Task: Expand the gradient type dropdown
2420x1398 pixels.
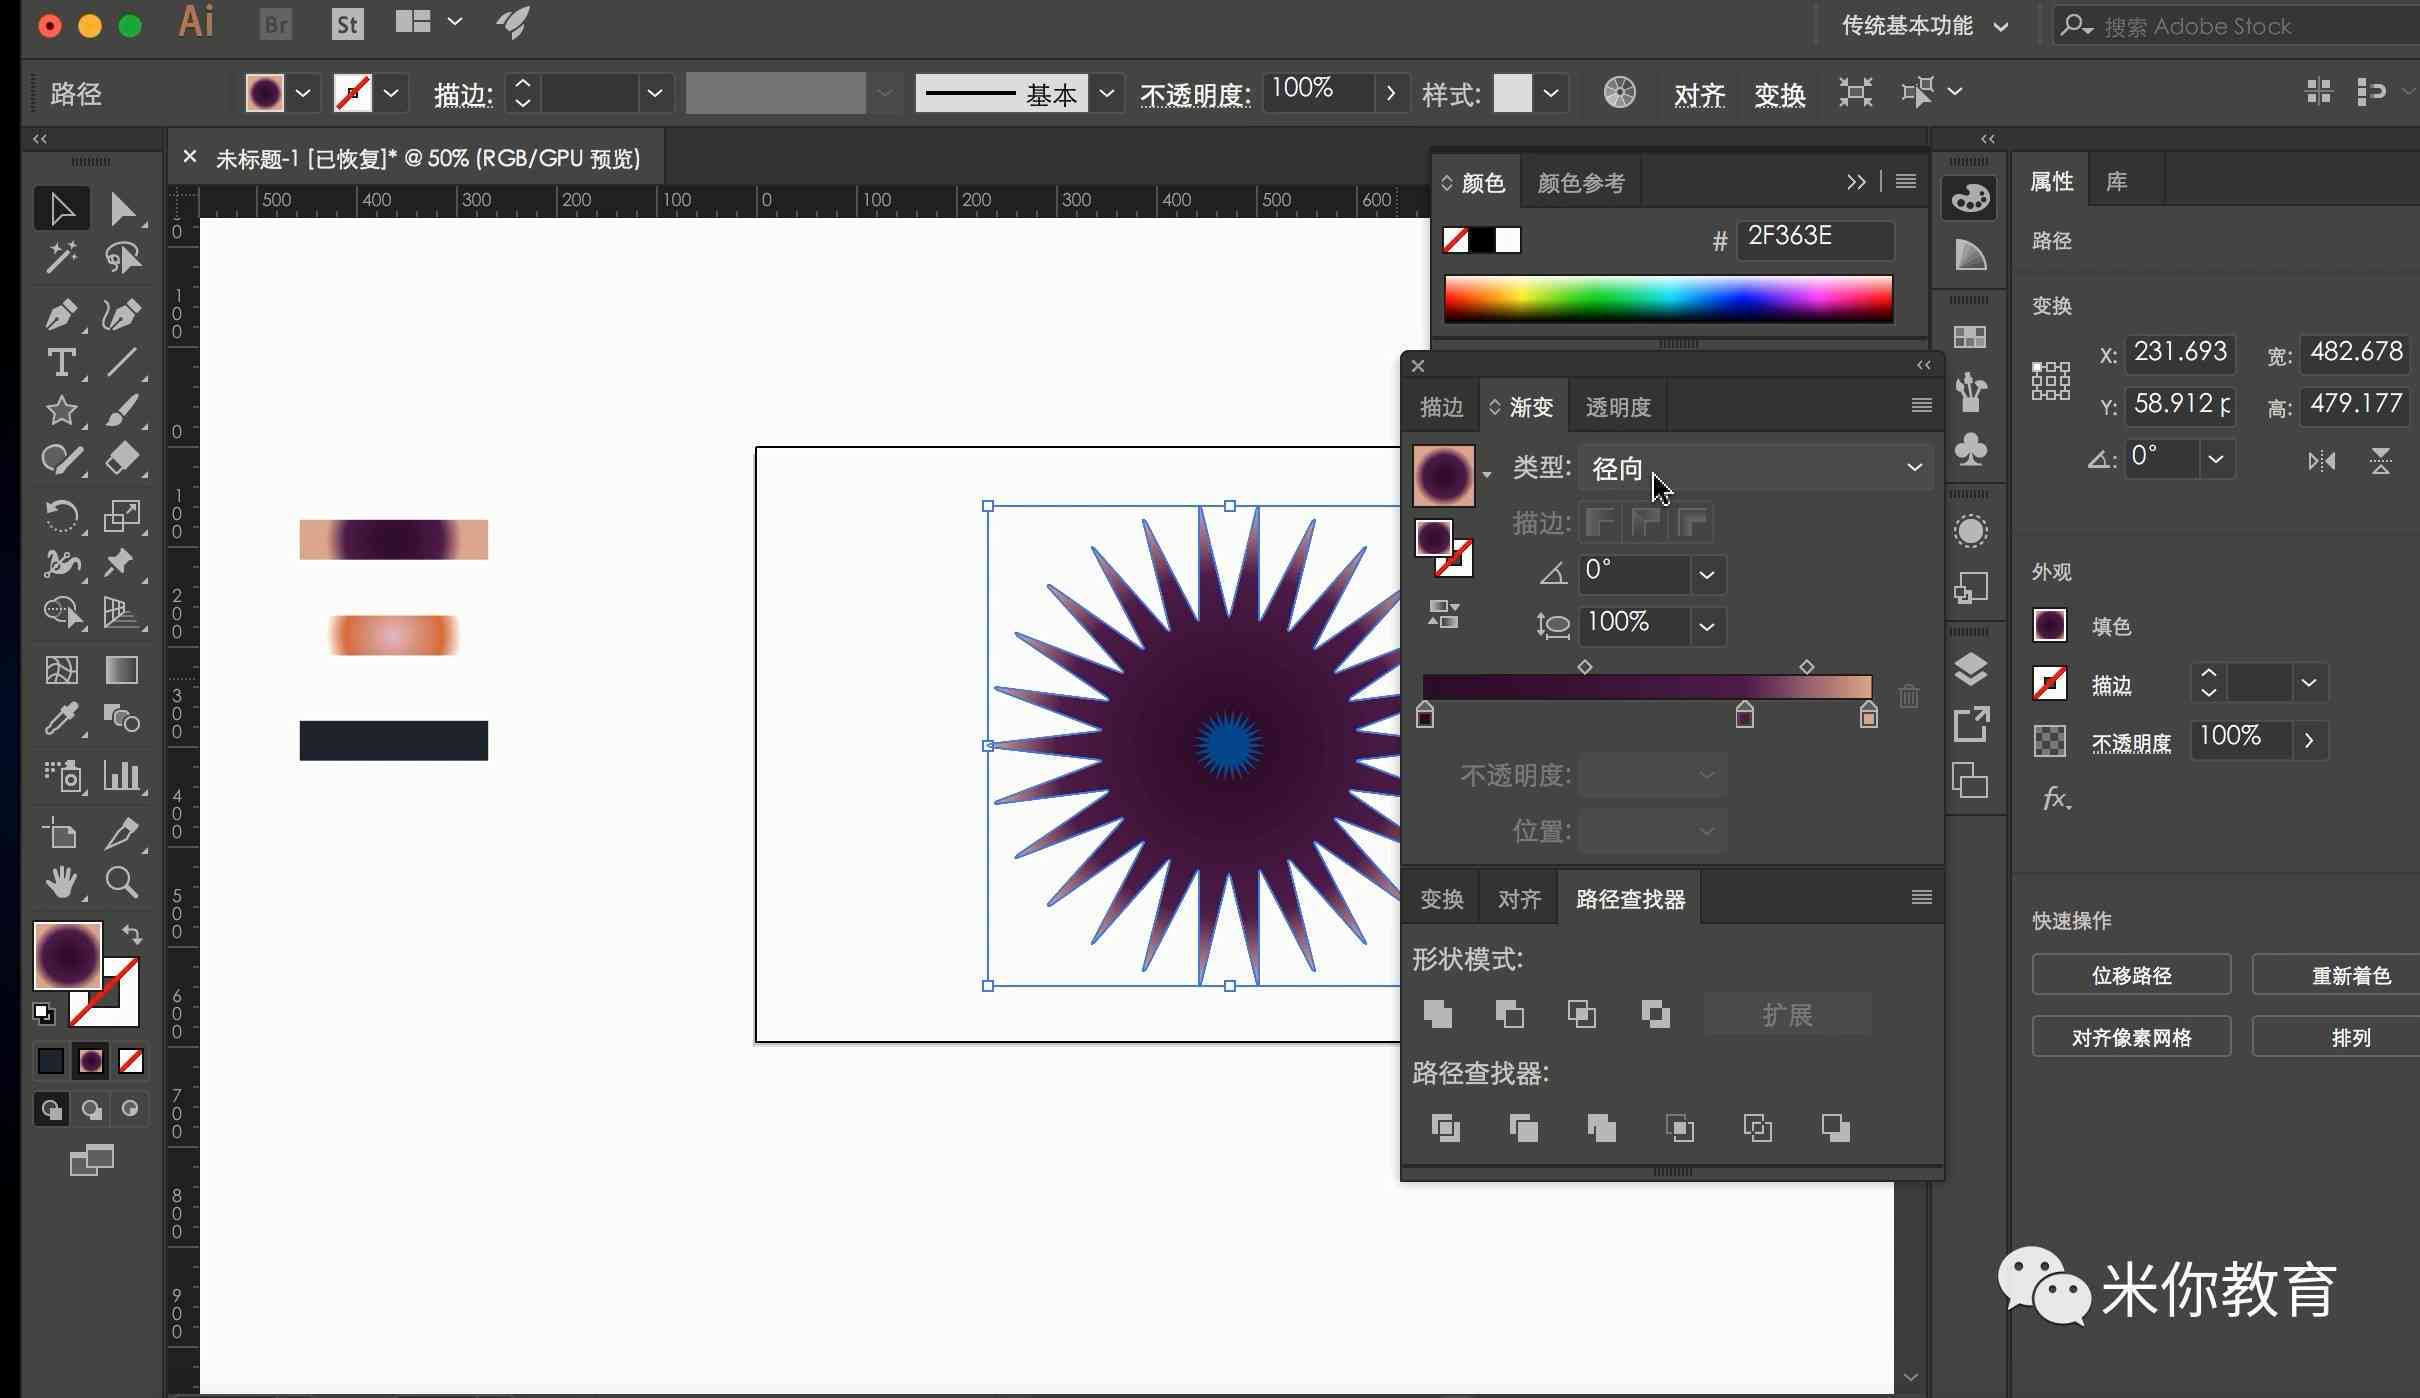Action: click(x=1914, y=468)
